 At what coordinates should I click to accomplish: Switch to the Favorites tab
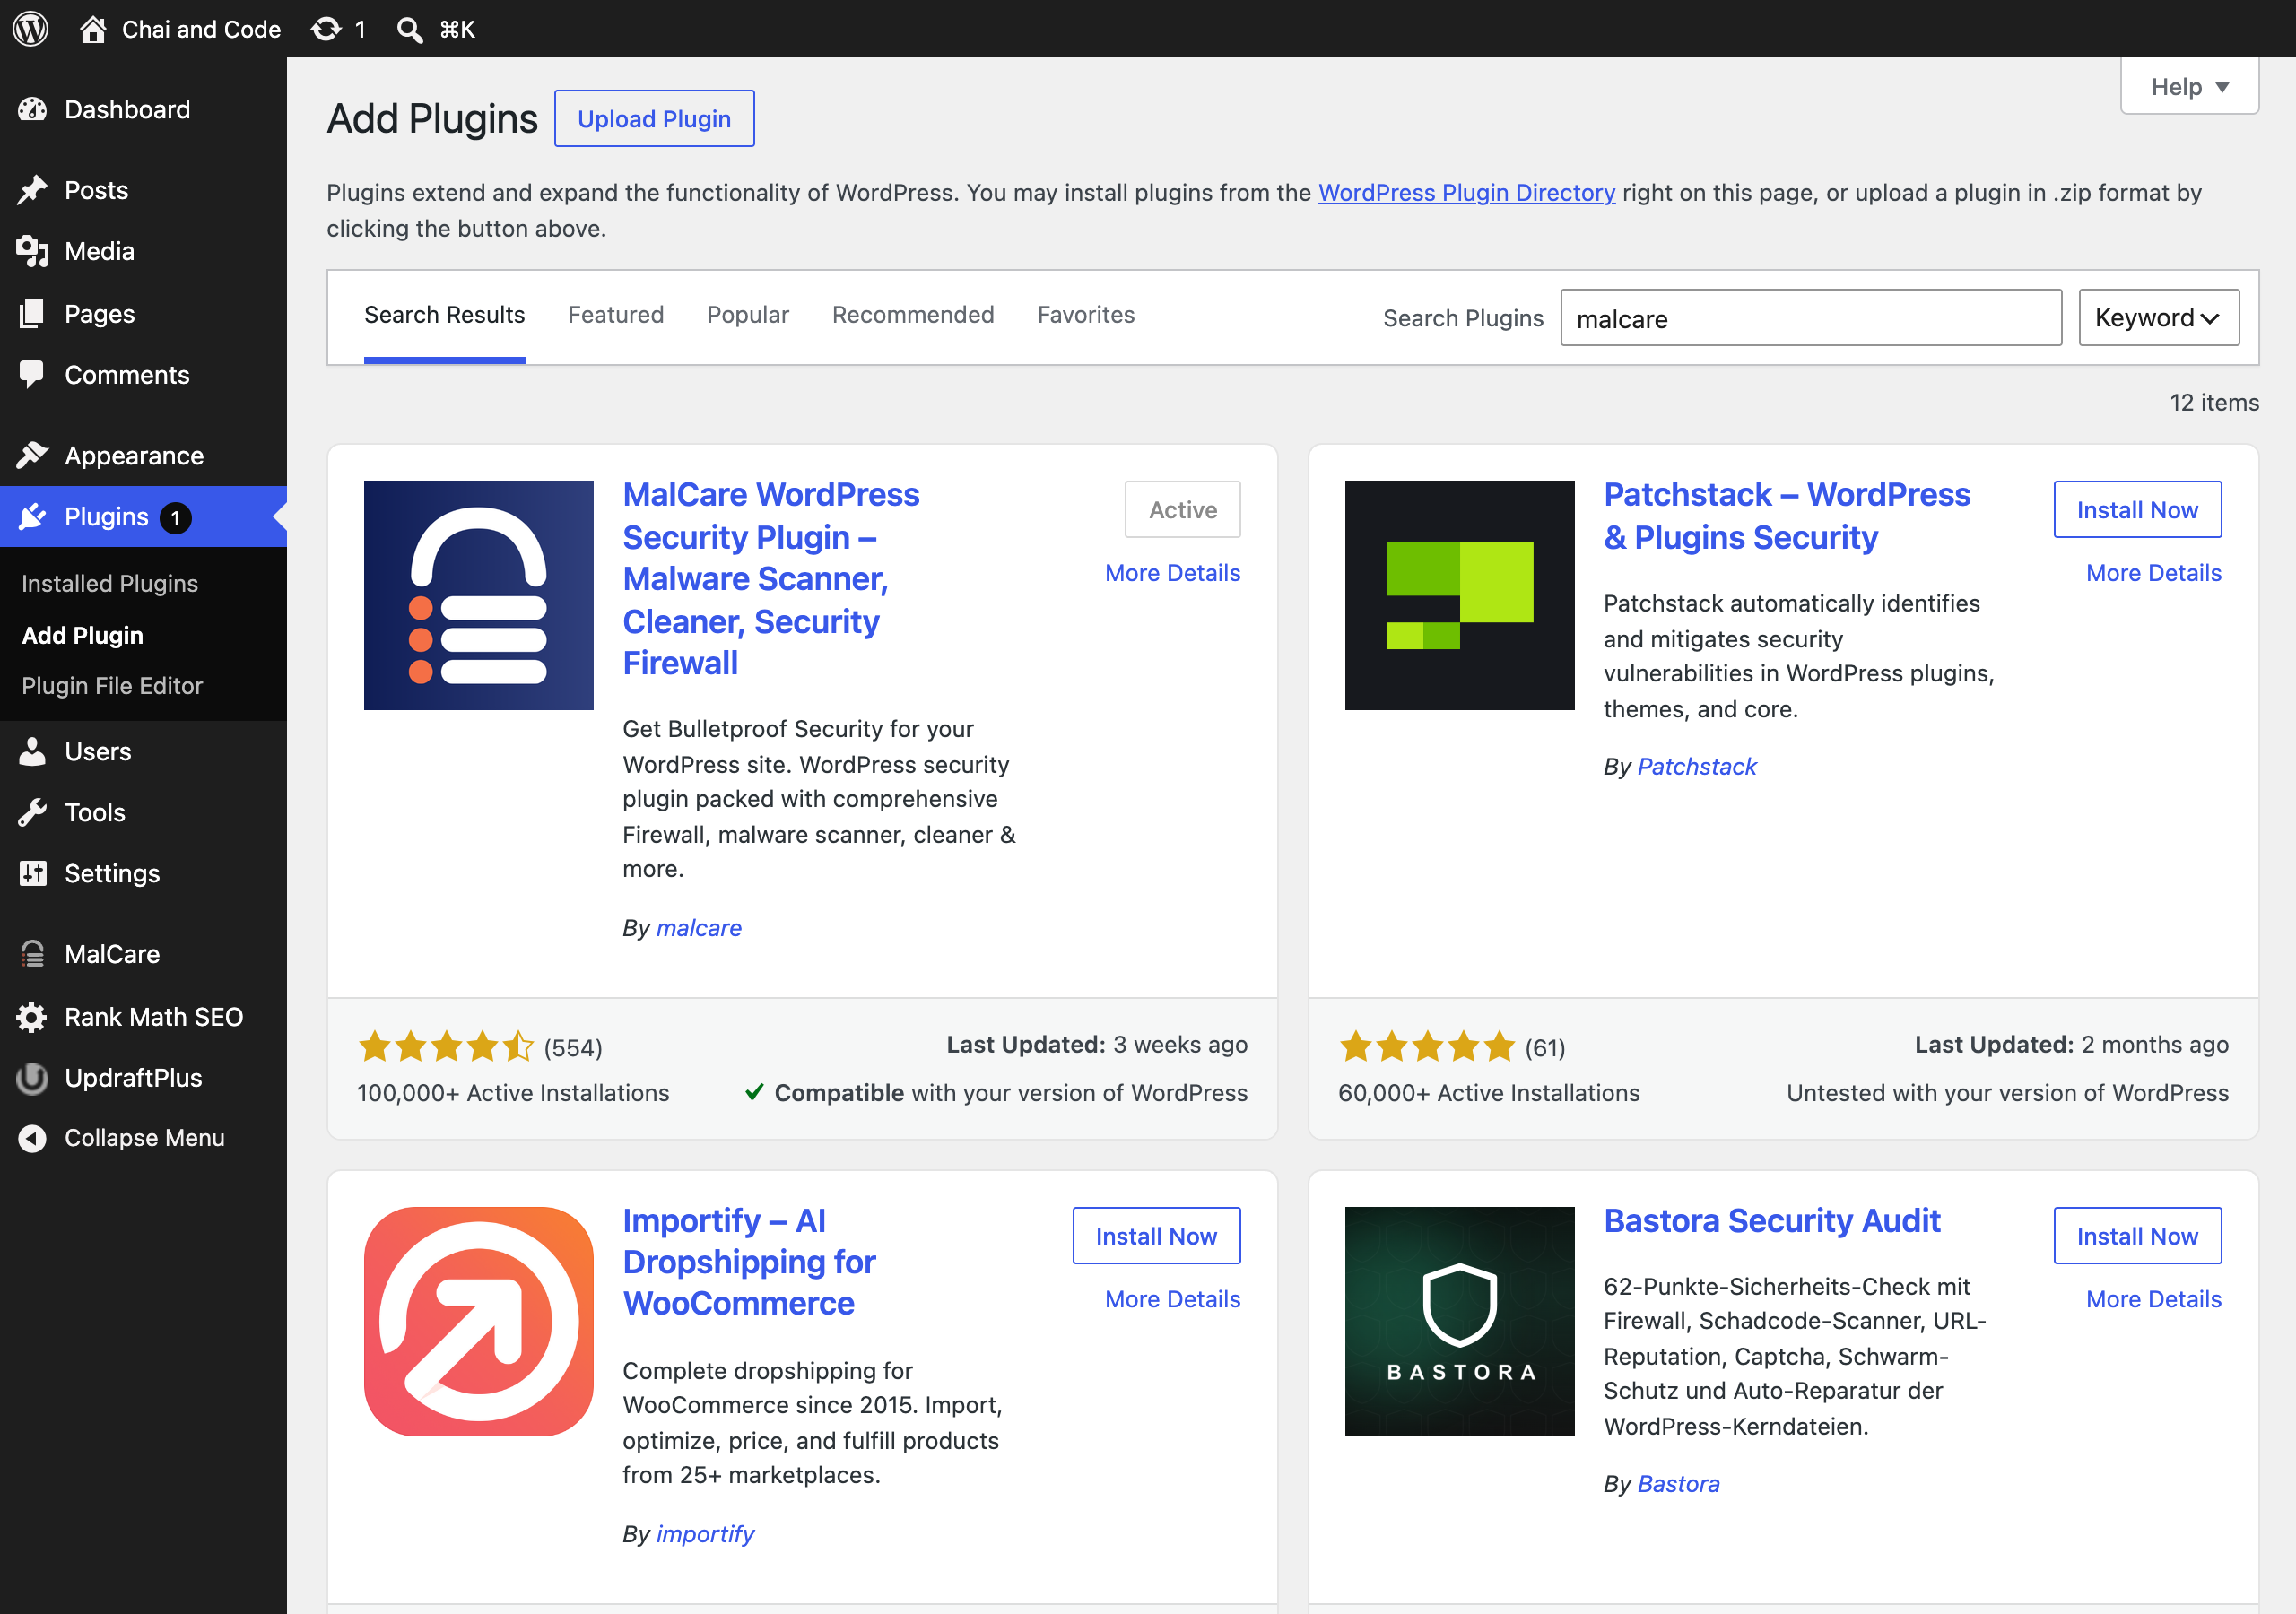point(1085,315)
